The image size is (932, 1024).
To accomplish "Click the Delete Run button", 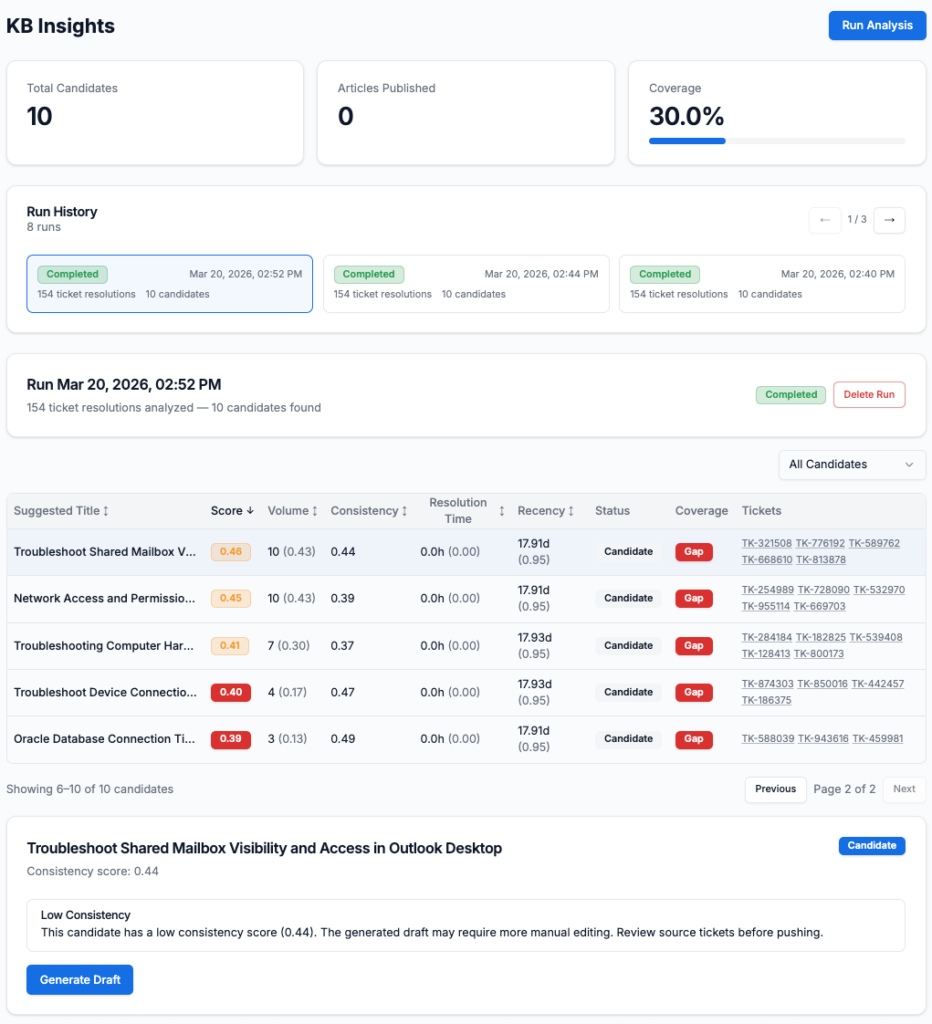I will 869,395.
